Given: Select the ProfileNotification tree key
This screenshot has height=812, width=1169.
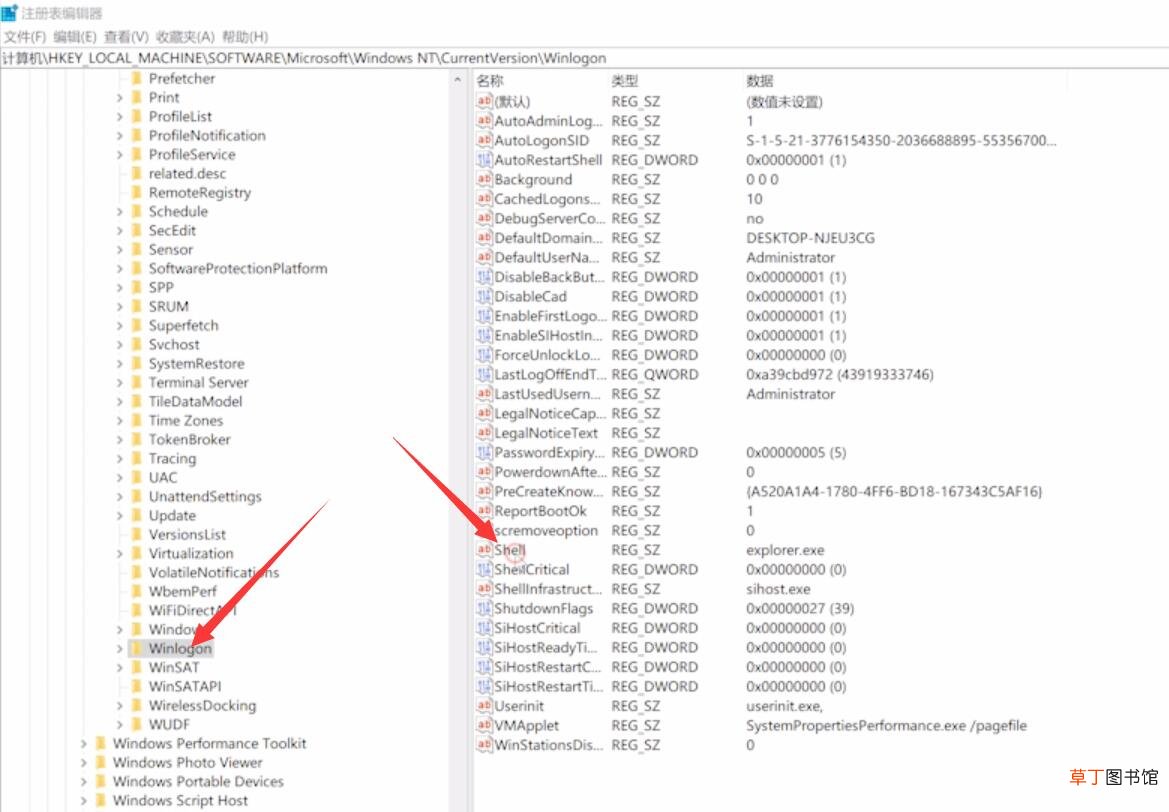Looking at the screenshot, I should (207, 135).
